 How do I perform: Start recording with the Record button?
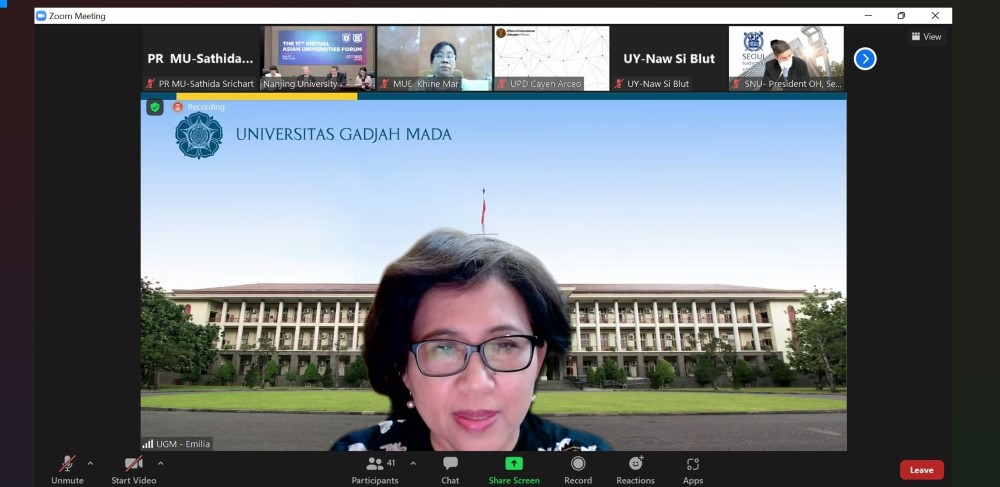coord(578,465)
